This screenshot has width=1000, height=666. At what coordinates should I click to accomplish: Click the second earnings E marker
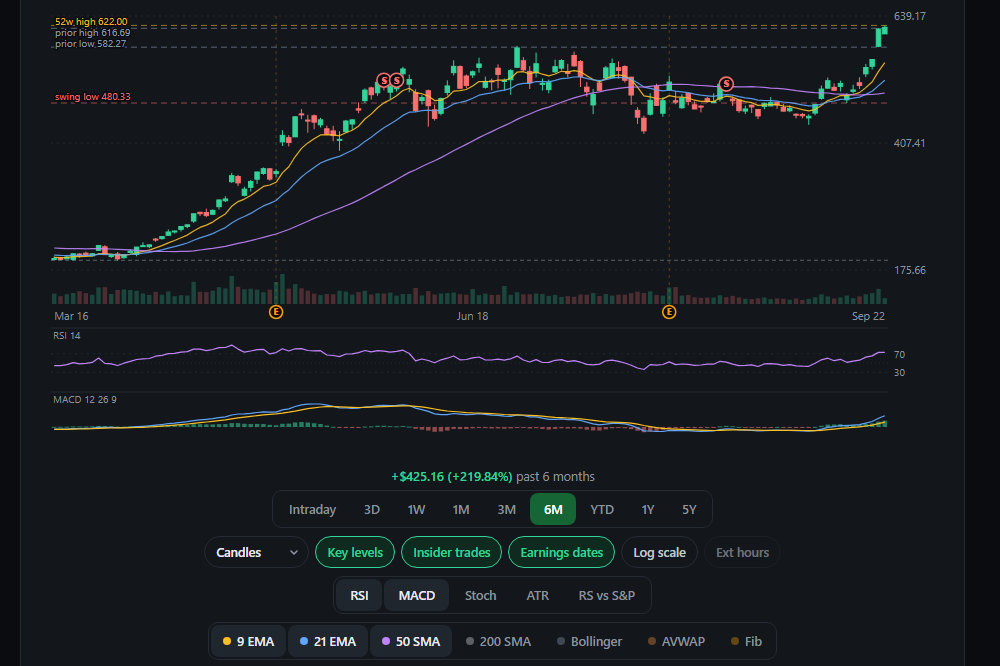[x=669, y=312]
